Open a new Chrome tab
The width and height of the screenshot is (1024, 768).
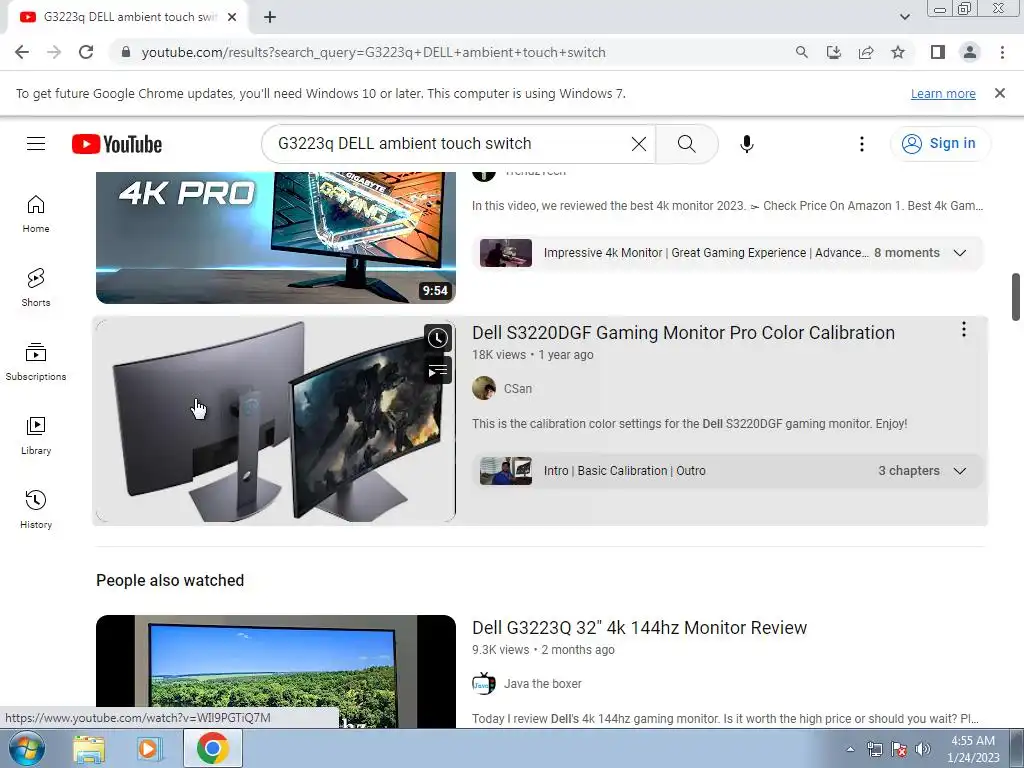tap(270, 17)
